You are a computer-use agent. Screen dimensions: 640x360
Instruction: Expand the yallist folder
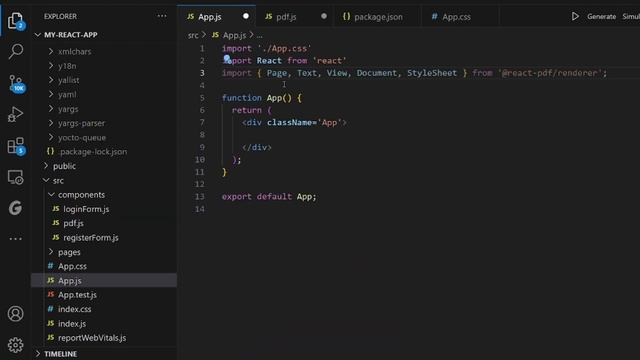point(68,80)
